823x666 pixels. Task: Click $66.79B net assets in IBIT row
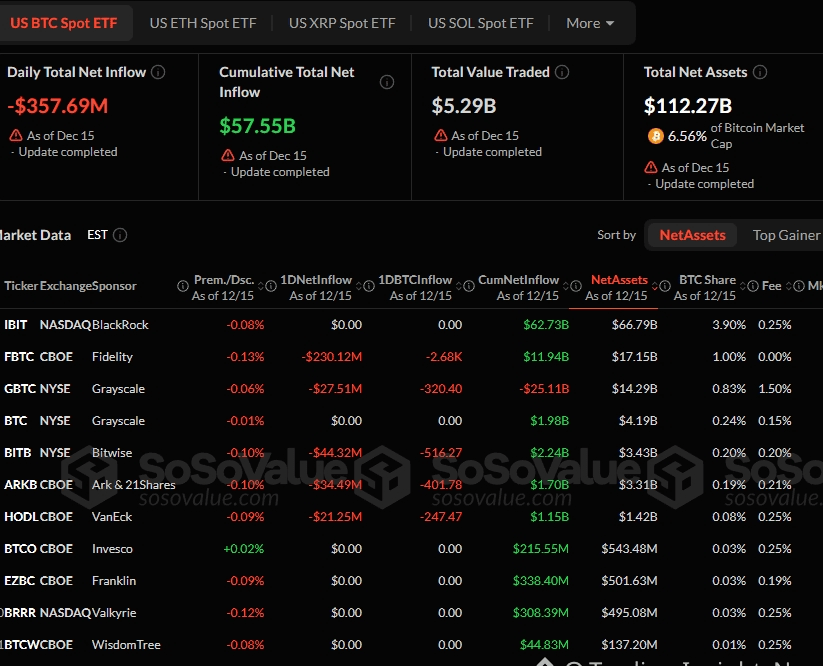(x=634, y=325)
